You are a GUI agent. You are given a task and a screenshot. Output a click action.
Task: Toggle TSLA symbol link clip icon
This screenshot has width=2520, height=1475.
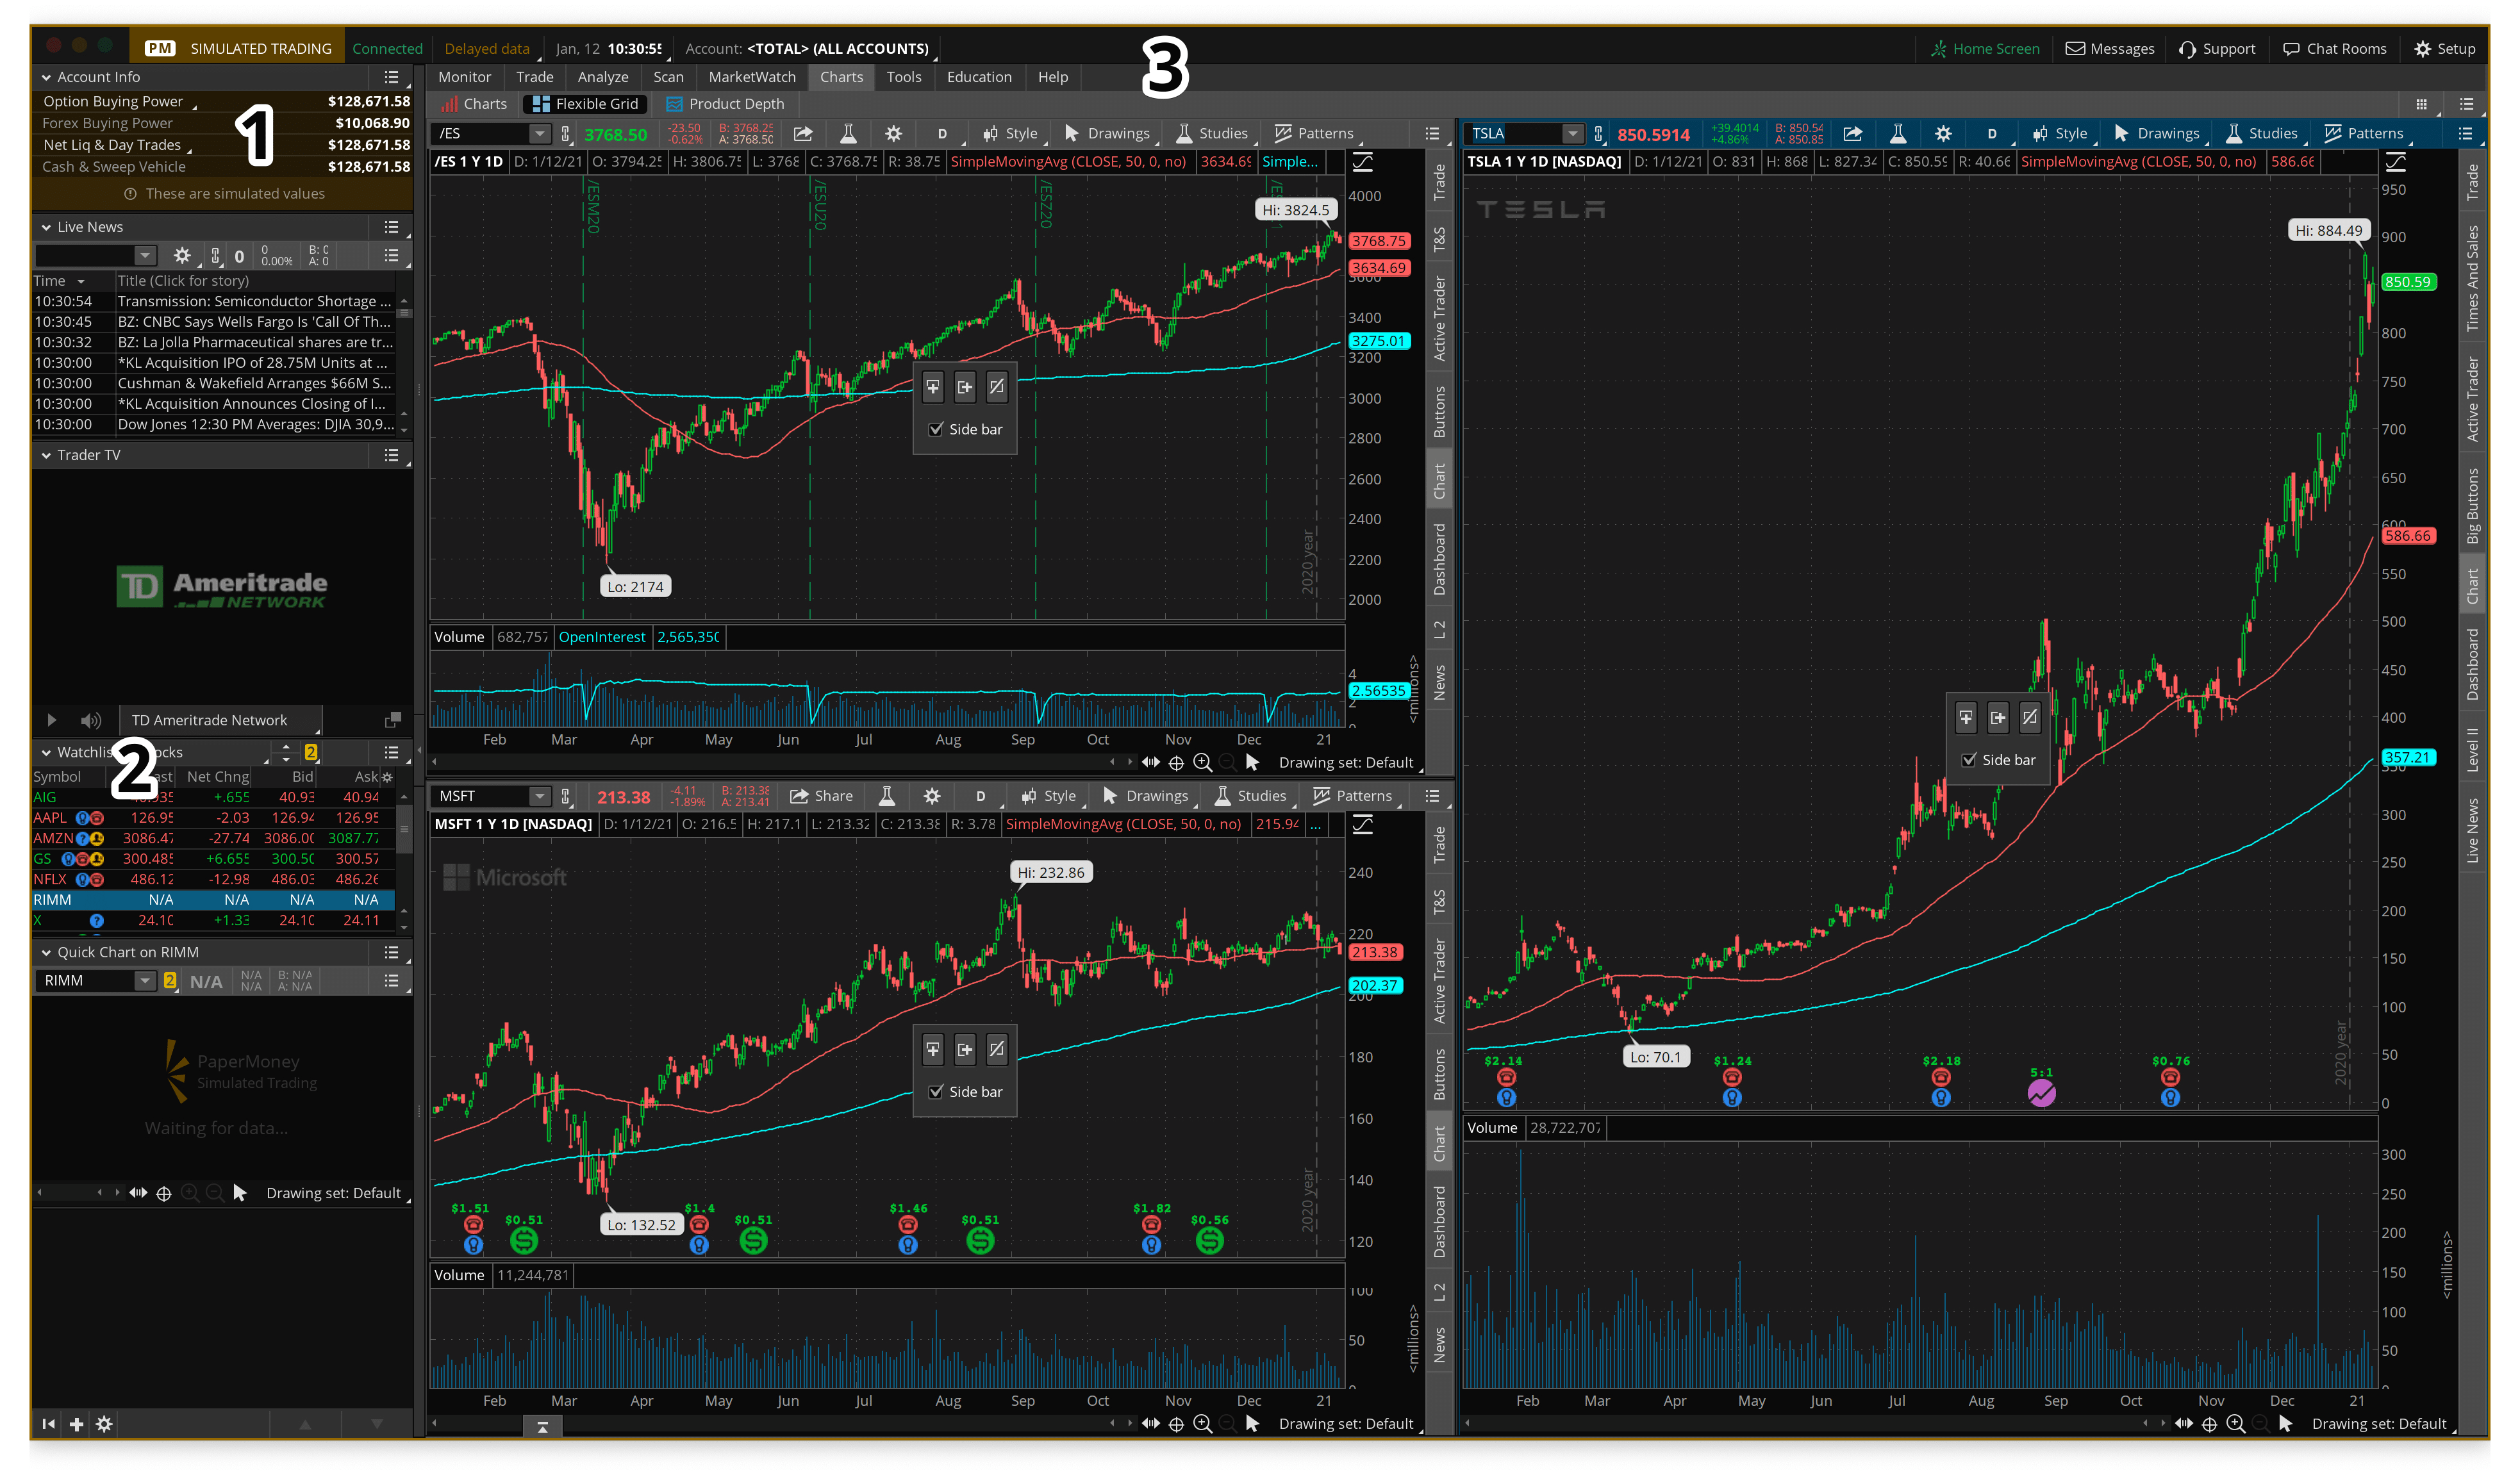click(x=1598, y=134)
